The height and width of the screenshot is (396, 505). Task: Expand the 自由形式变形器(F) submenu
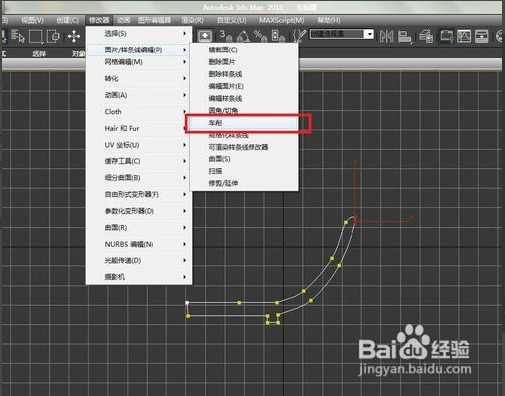[139, 194]
